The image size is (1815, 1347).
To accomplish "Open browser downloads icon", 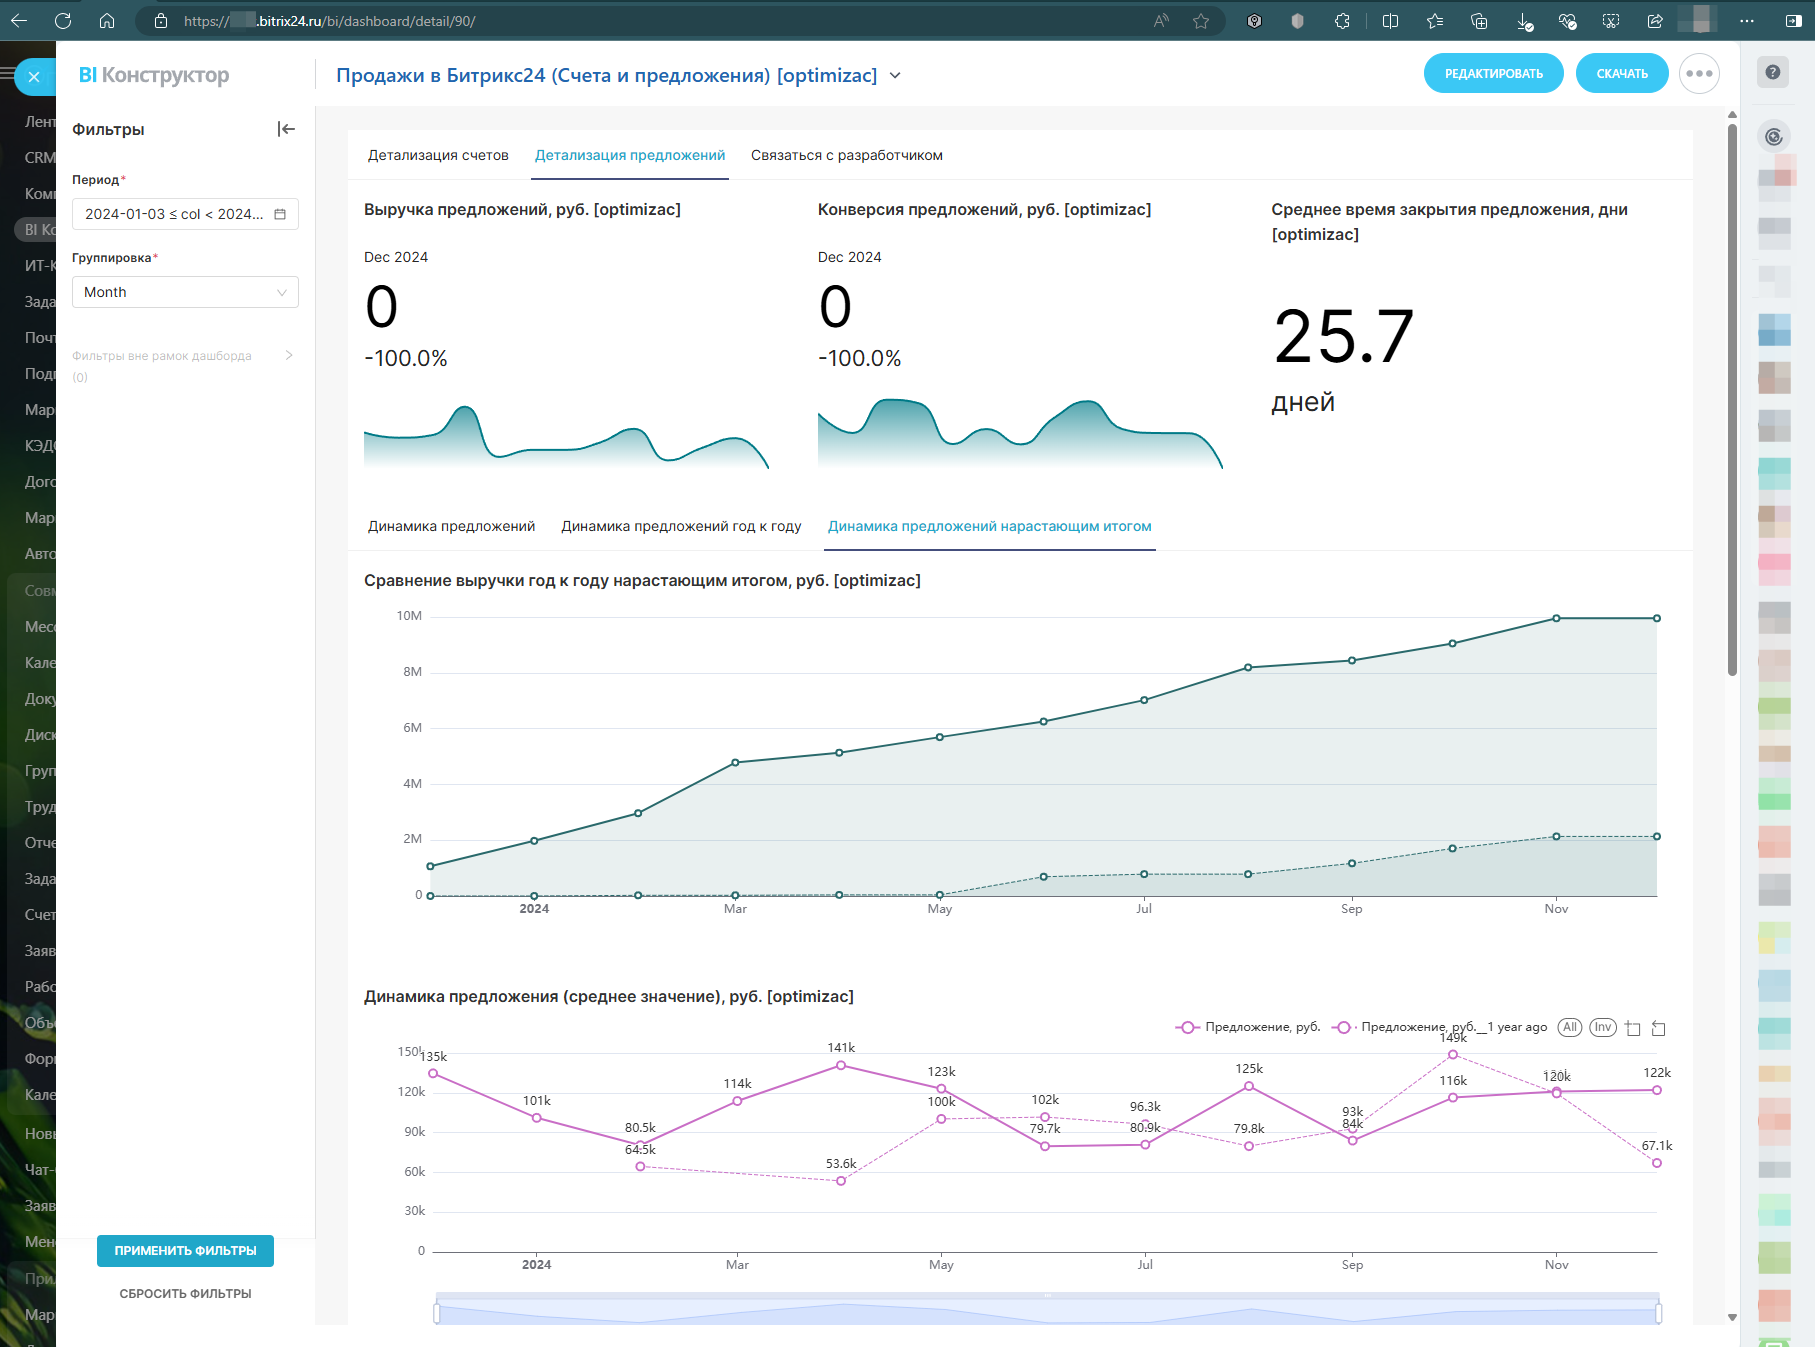I will (x=1524, y=21).
